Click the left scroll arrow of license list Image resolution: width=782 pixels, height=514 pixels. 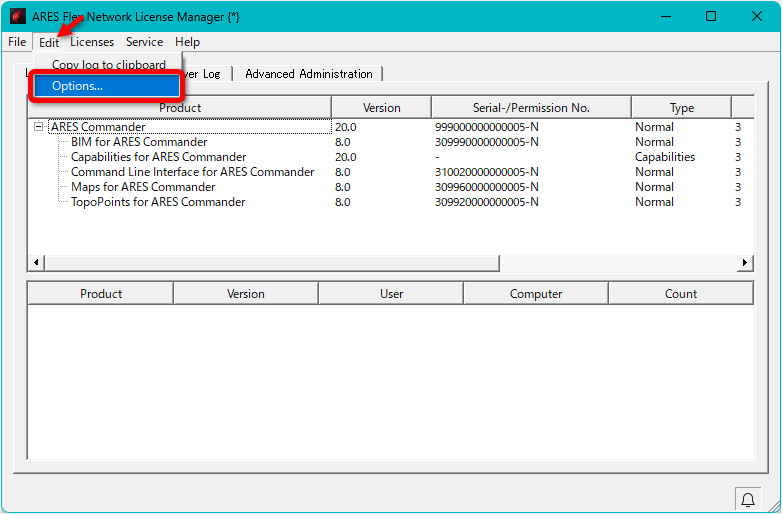(x=36, y=262)
